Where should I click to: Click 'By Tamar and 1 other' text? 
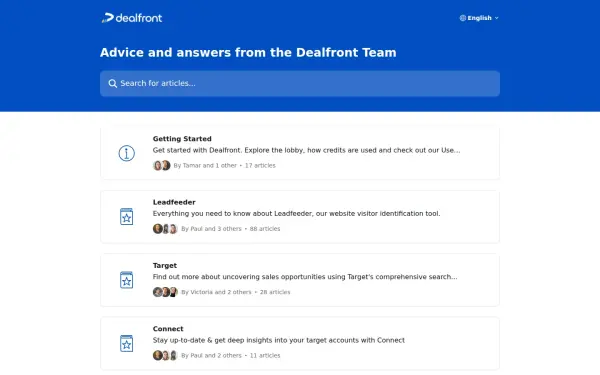(x=205, y=166)
